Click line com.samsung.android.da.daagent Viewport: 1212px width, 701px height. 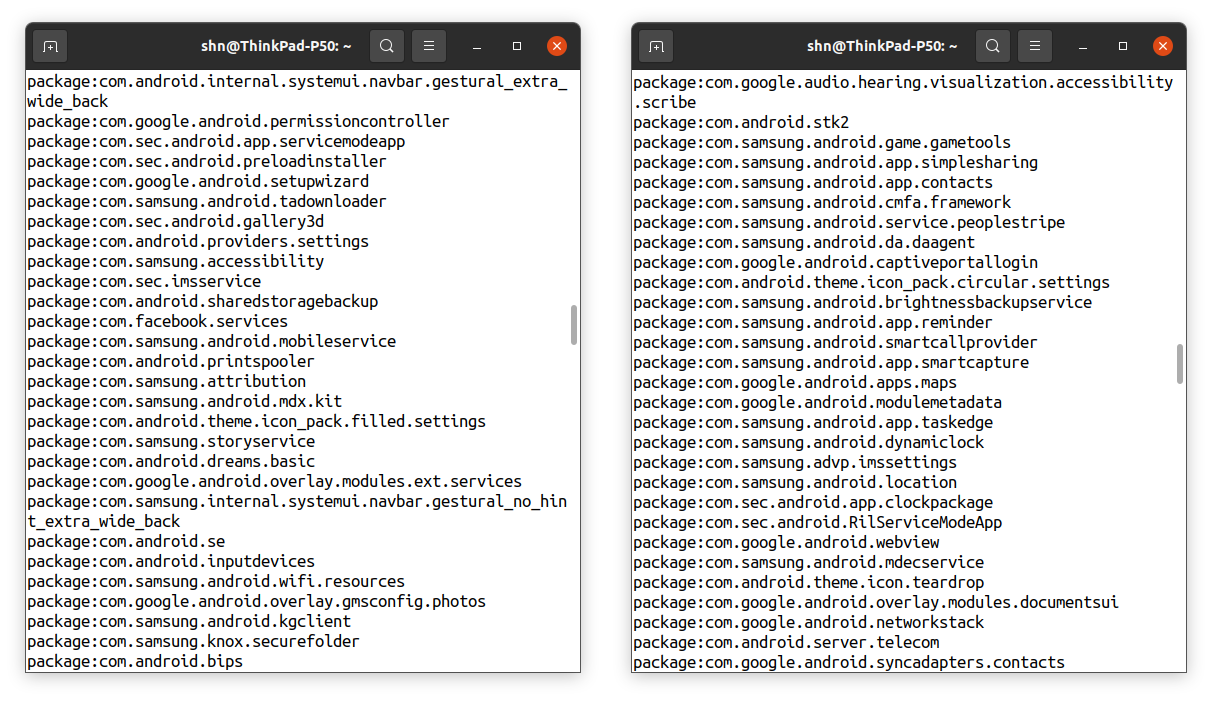[x=804, y=243]
